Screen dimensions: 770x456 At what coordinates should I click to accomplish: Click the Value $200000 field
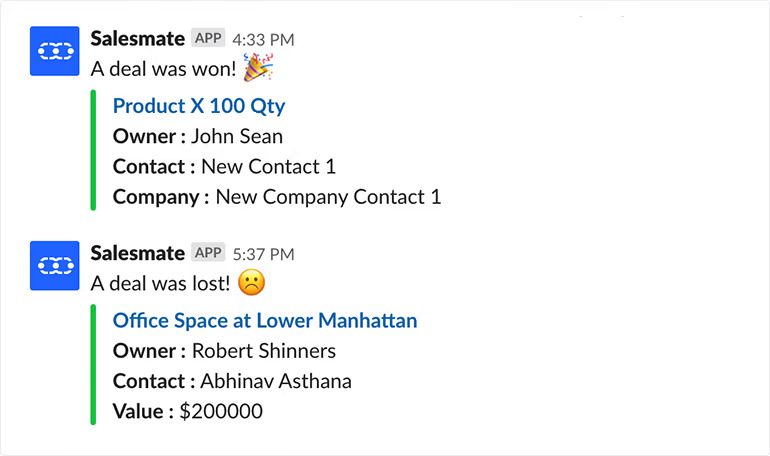click(188, 411)
